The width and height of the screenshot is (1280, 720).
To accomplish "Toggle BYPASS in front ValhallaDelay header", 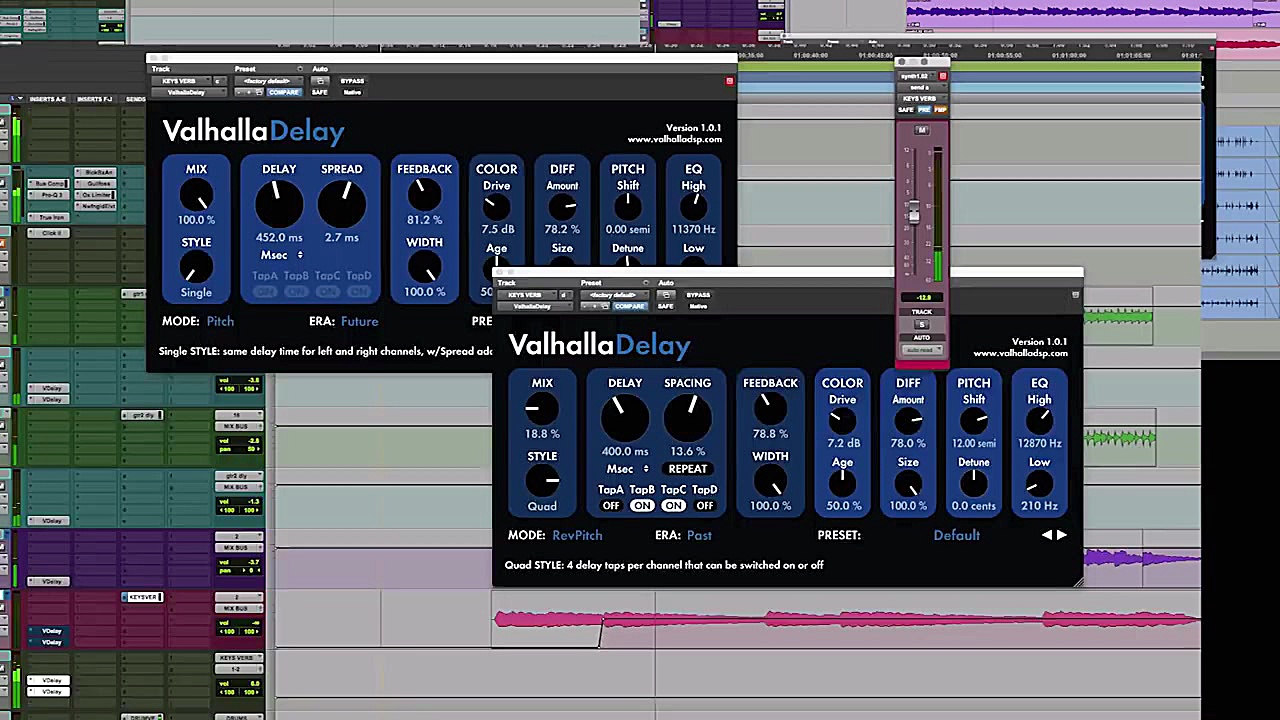I will point(698,295).
